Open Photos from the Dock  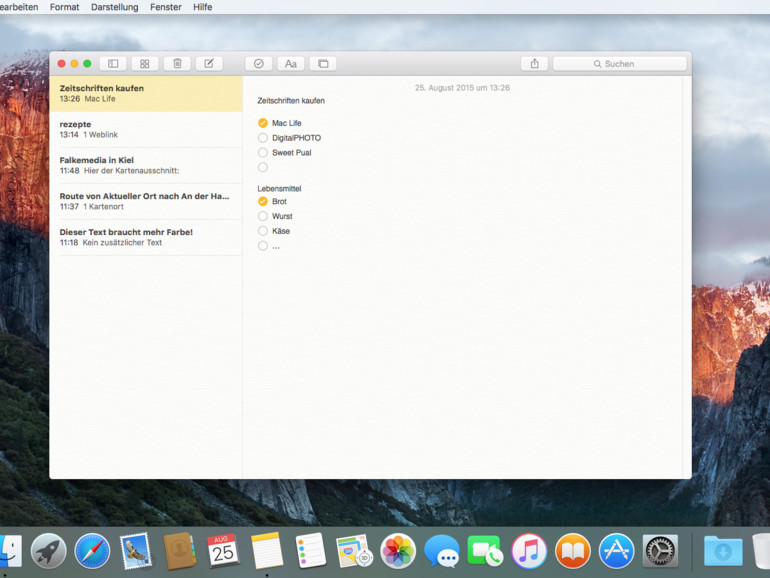click(x=398, y=551)
